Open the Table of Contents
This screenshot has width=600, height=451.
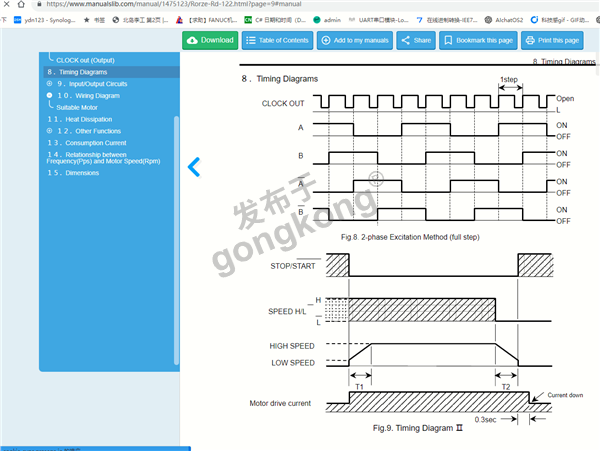[277, 40]
